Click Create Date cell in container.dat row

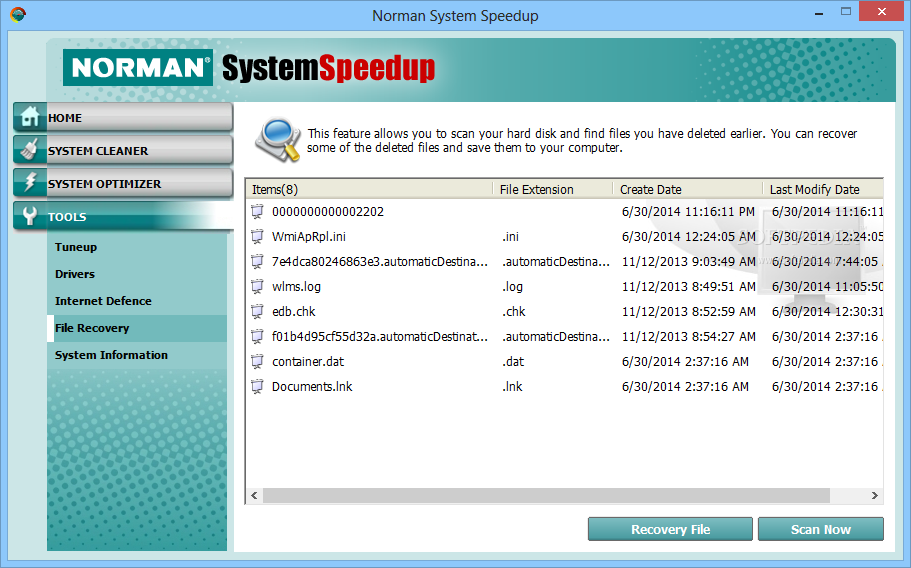tap(685, 361)
